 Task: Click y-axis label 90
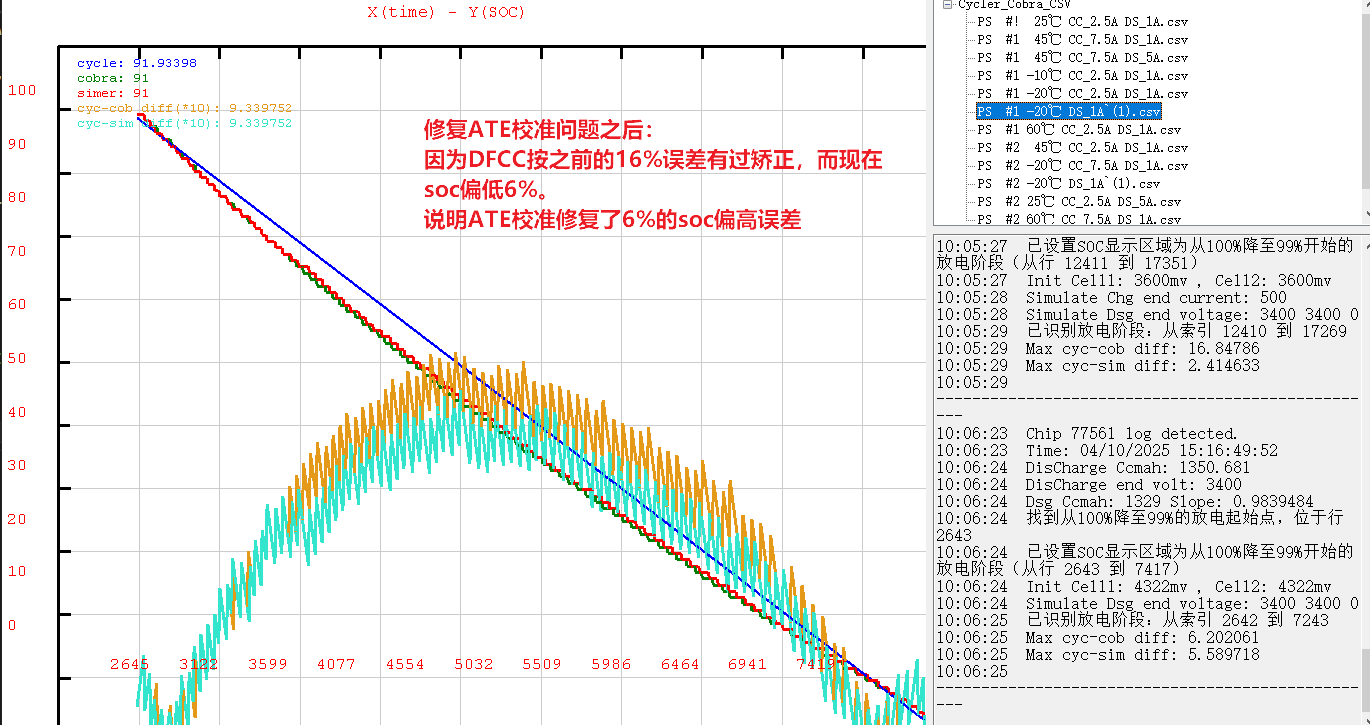18,144
